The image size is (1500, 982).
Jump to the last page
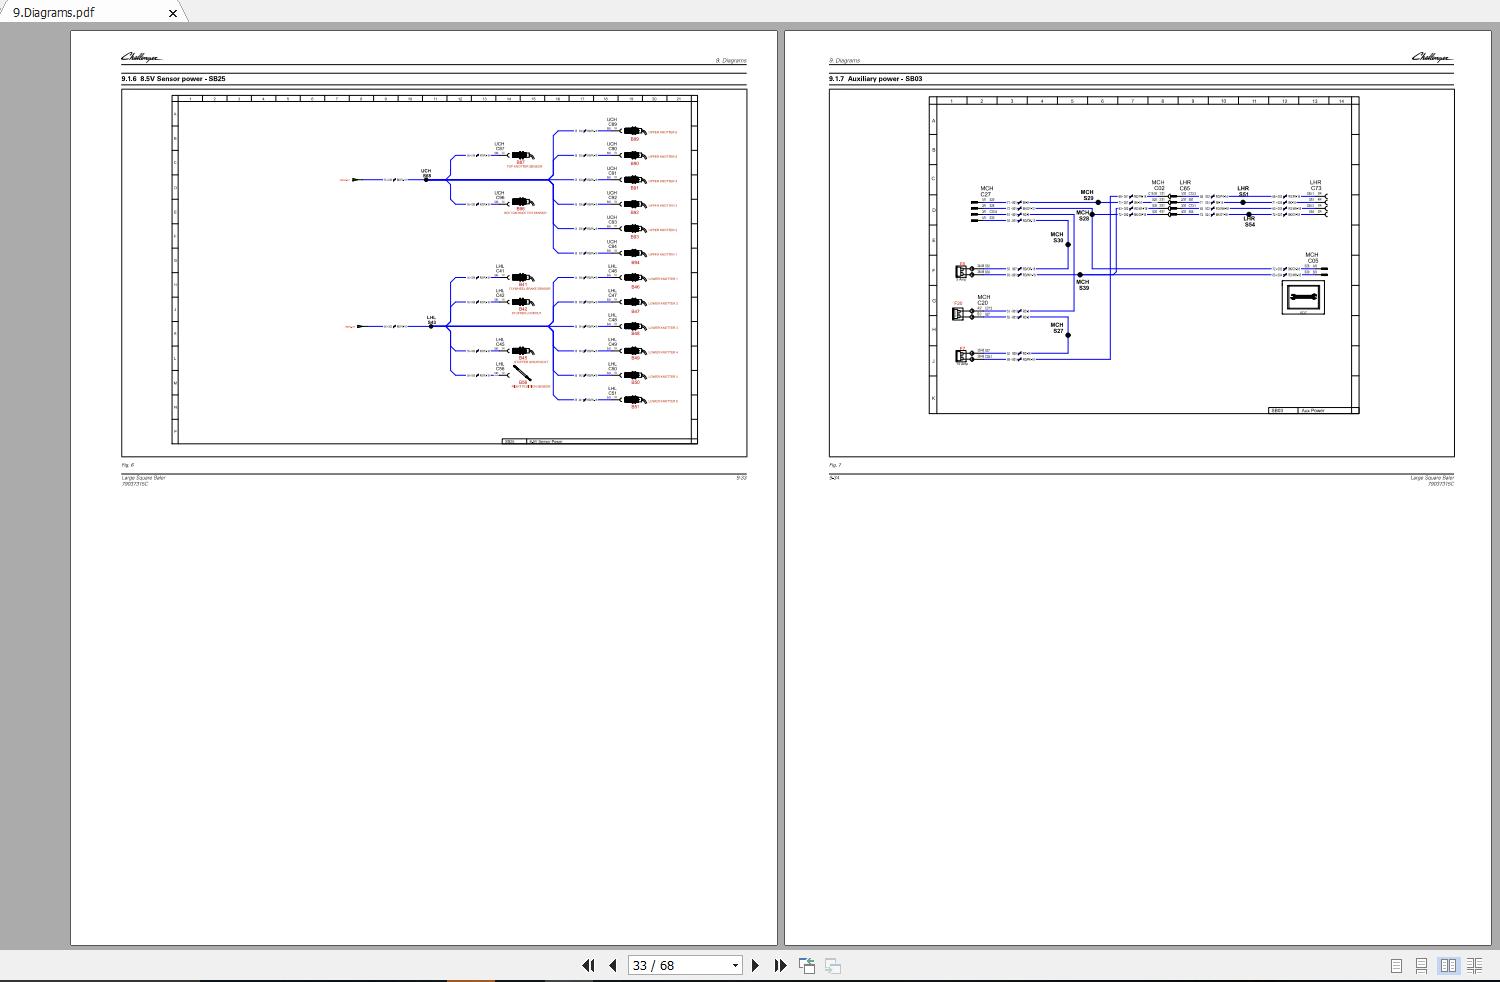point(781,966)
